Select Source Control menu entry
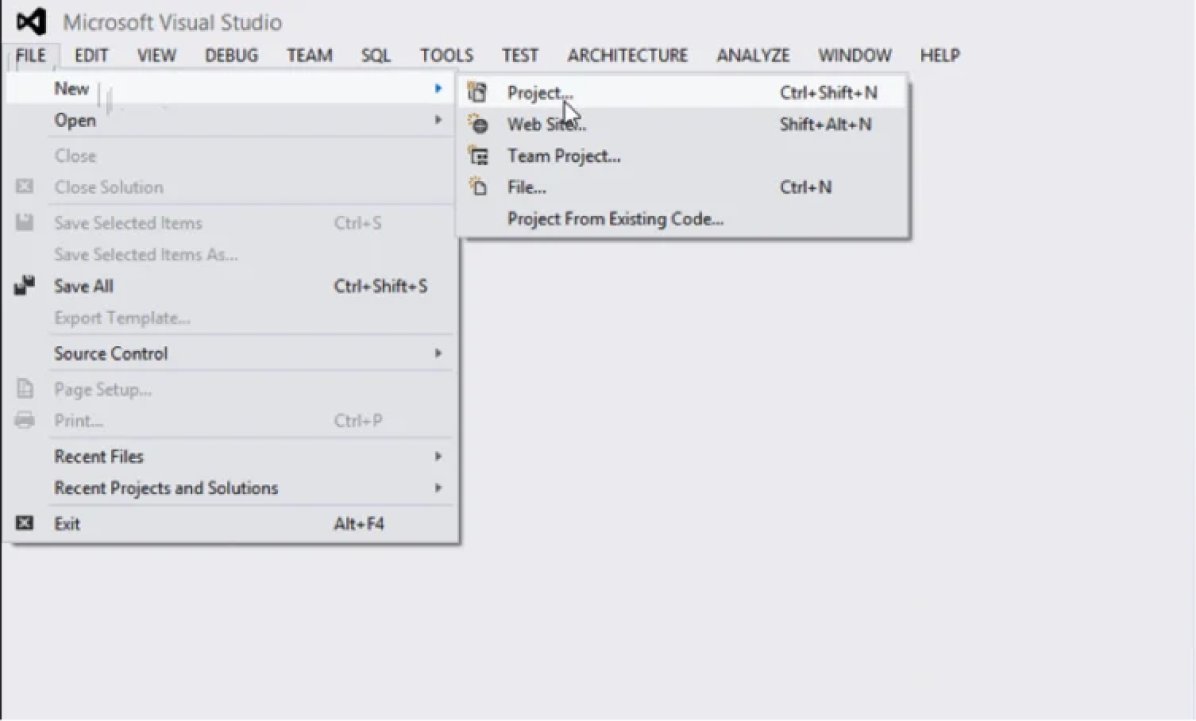Viewport: 1196px width, 721px height. point(231,353)
